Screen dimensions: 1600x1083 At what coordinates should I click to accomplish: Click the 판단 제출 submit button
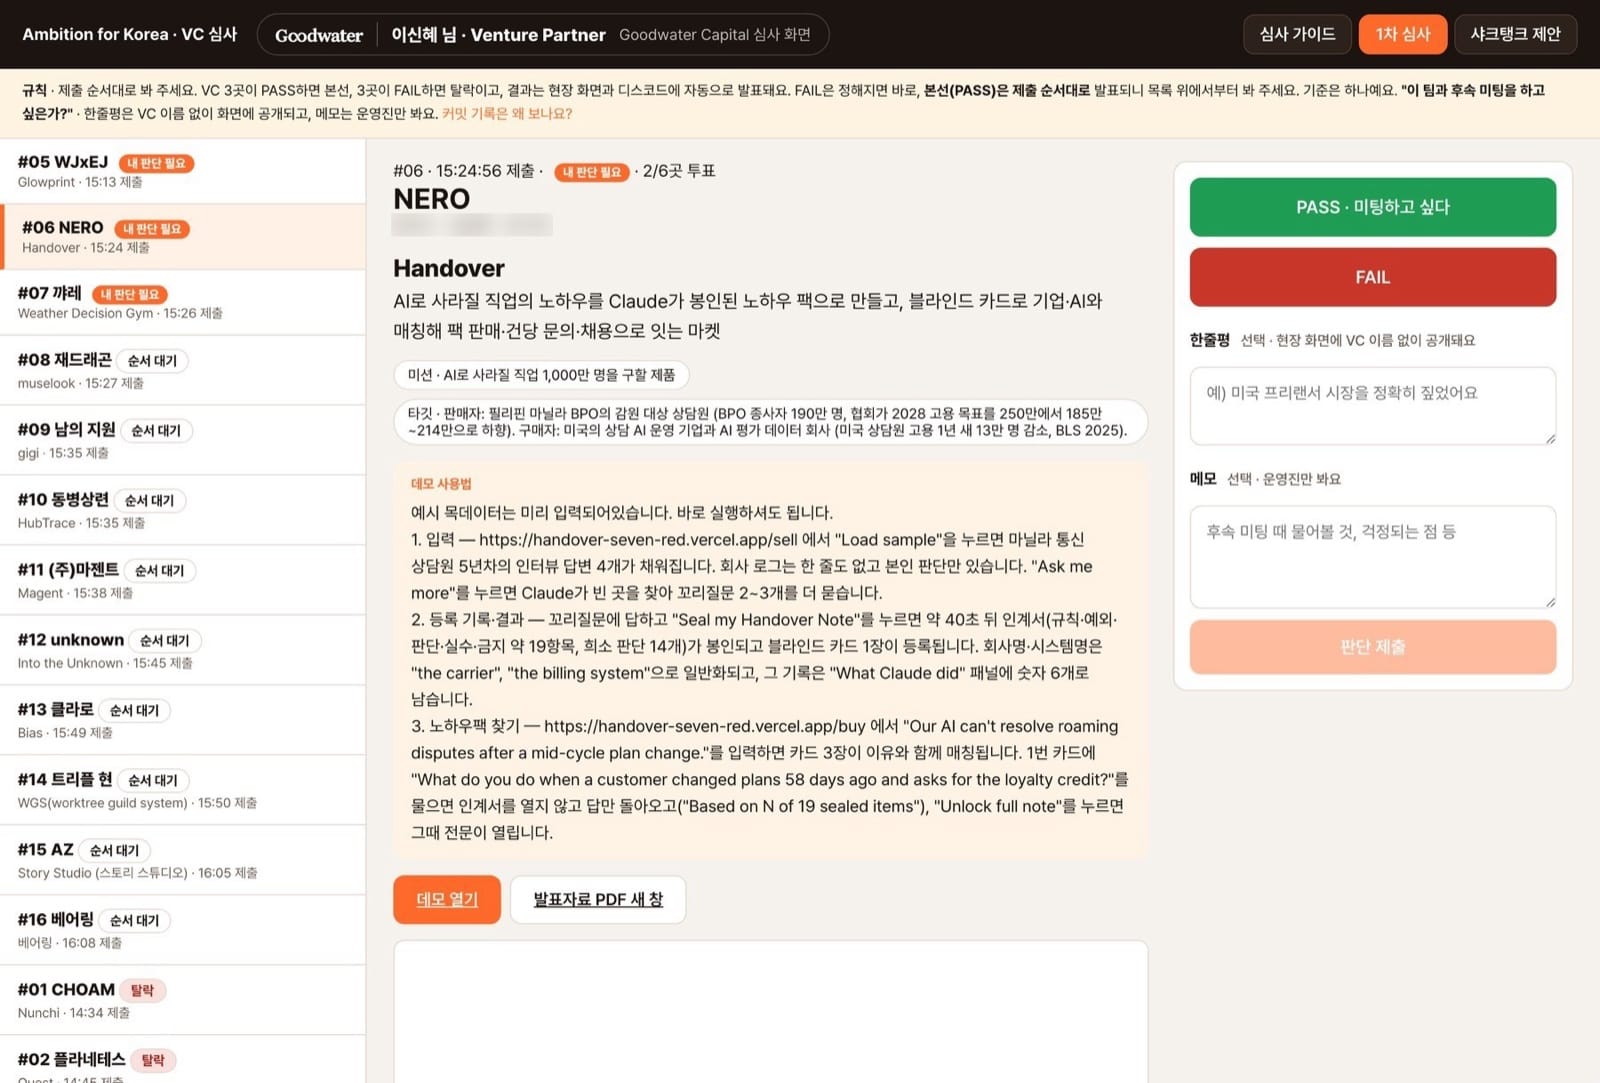pos(1372,647)
